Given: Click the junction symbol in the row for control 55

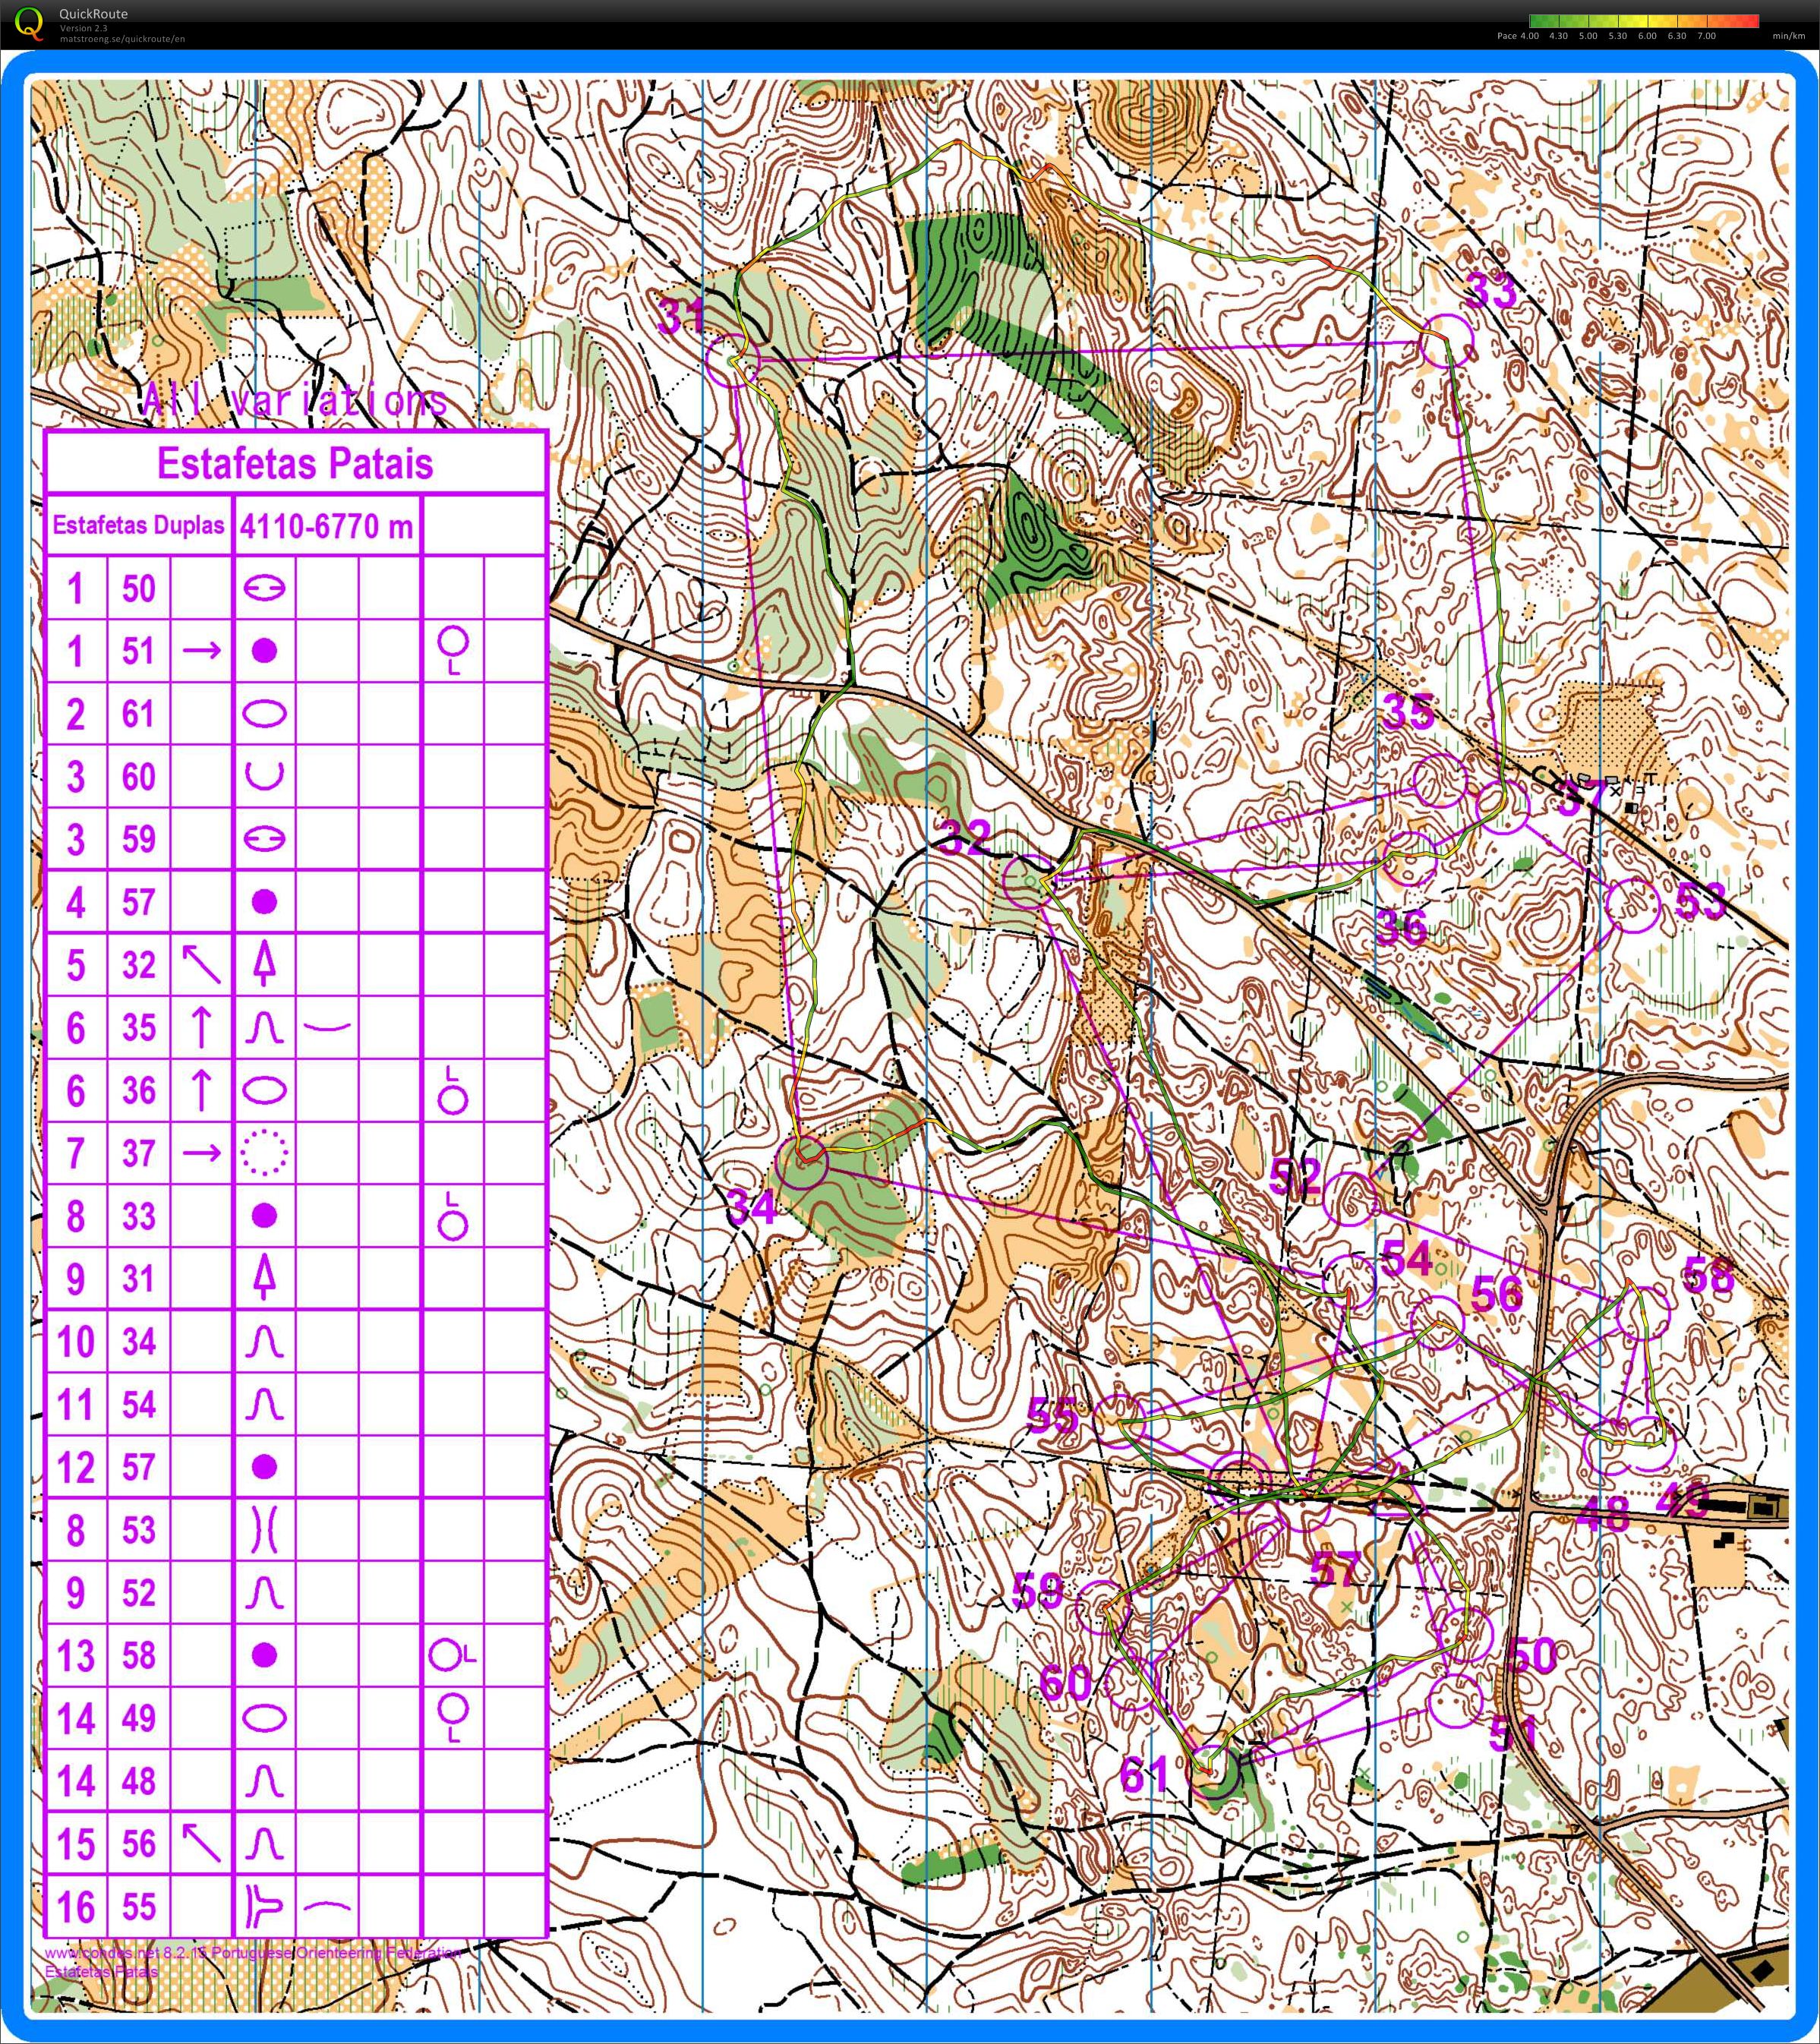Looking at the screenshot, I should click(x=264, y=1906).
